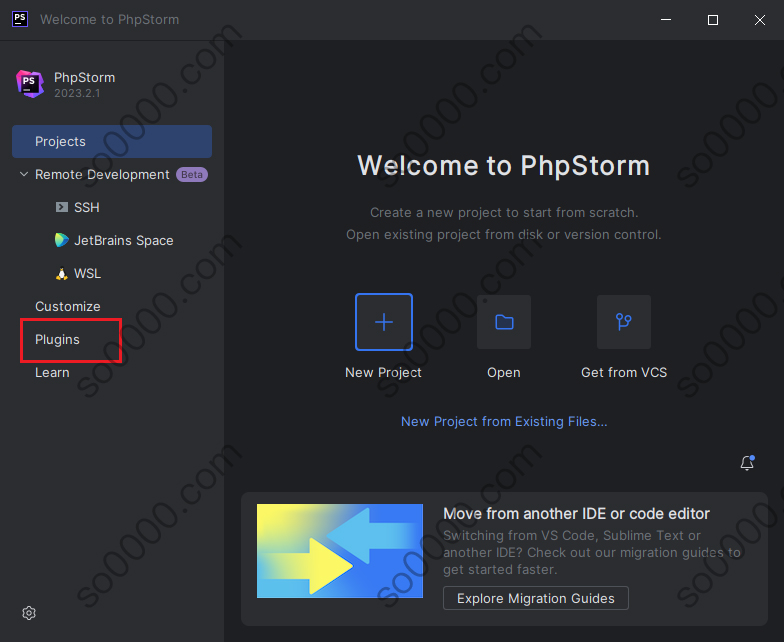This screenshot has width=784, height=642.
Task: Click the Open folder icon
Action: tap(504, 322)
